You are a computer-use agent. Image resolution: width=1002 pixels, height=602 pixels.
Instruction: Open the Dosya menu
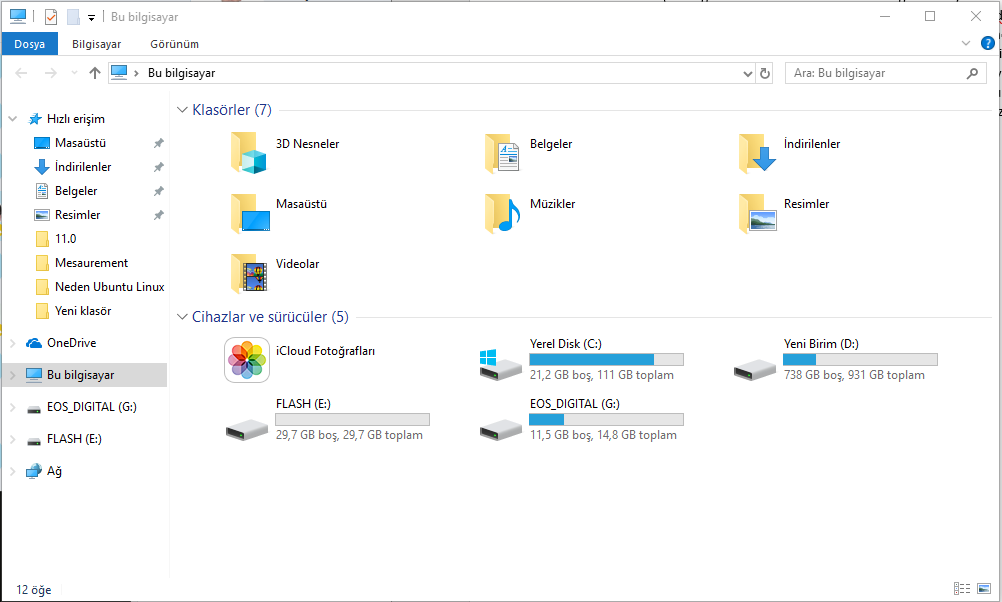[x=29, y=44]
